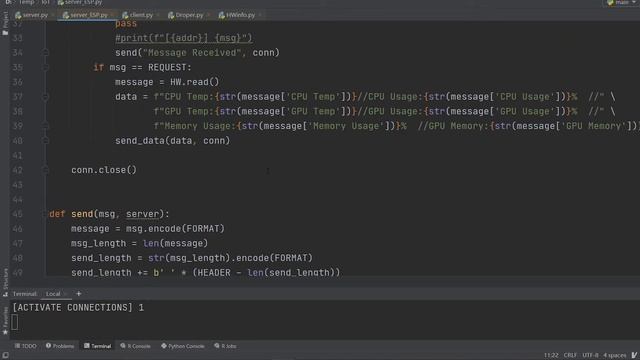
Task: Toggle the Terminal tool window button
Action: coord(98,346)
